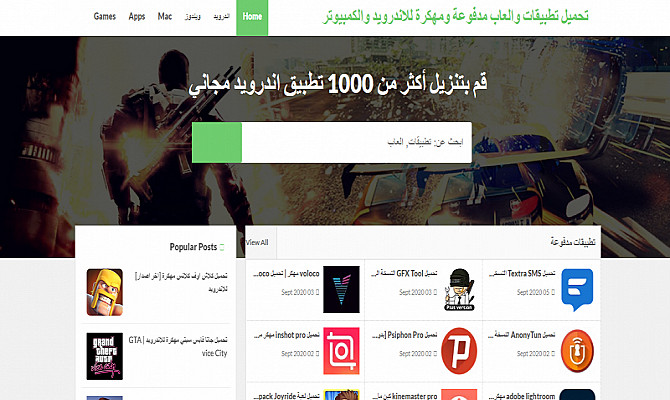Click the date under inshot pro post

(300, 354)
